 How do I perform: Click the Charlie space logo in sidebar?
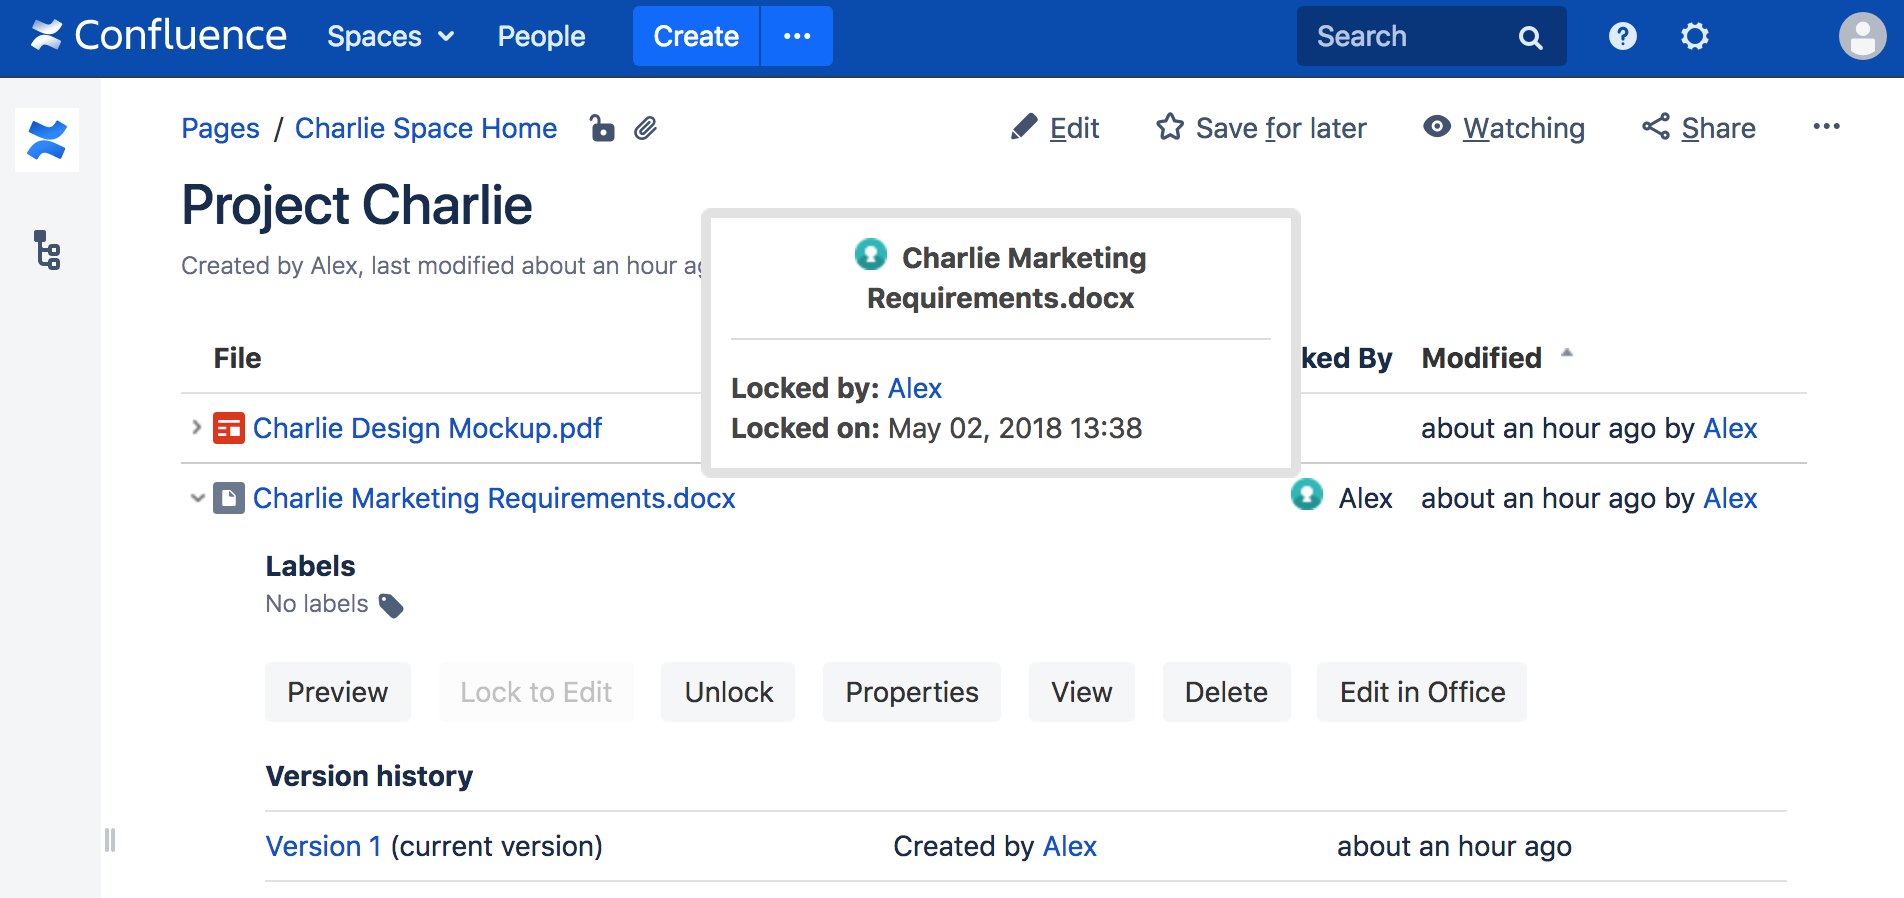click(47, 140)
